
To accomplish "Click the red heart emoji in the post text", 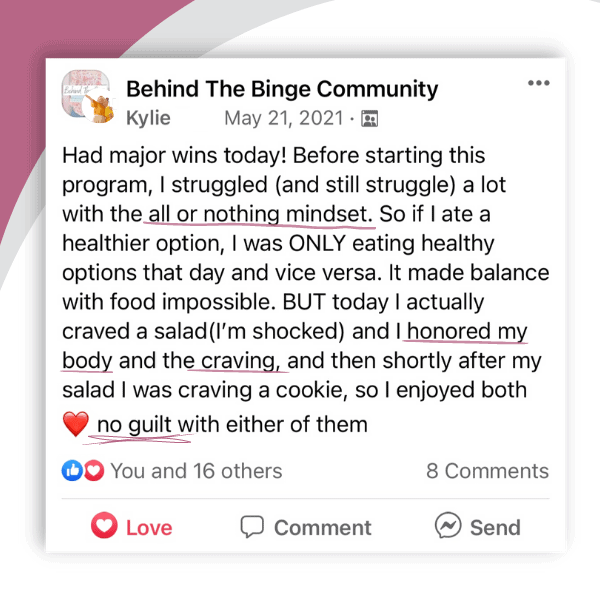I will tap(76, 424).
